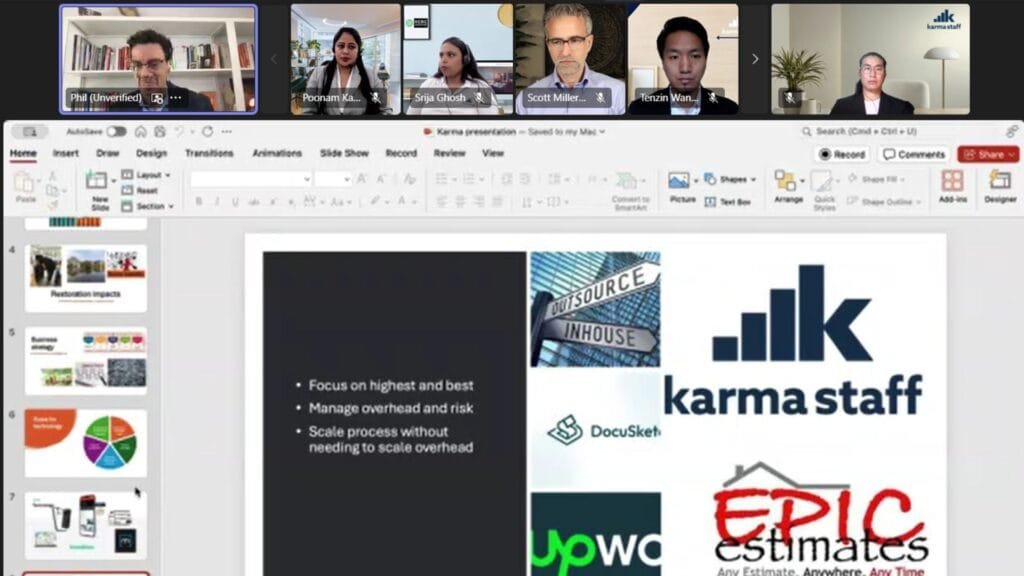Open the View ribbon tab
The image size is (1024, 576).
(x=493, y=153)
